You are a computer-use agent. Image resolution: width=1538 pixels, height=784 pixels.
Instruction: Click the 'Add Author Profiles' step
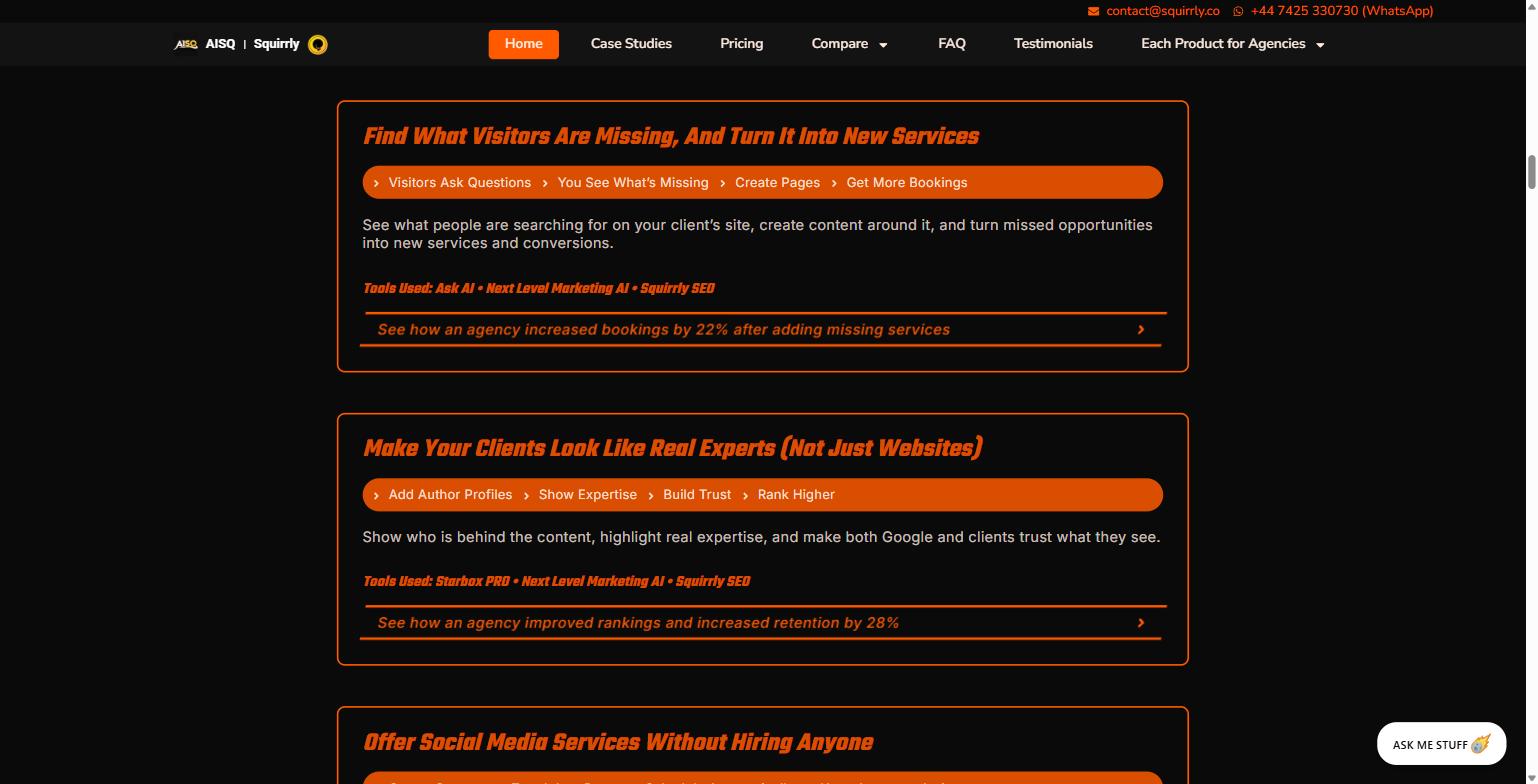coord(450,495)
